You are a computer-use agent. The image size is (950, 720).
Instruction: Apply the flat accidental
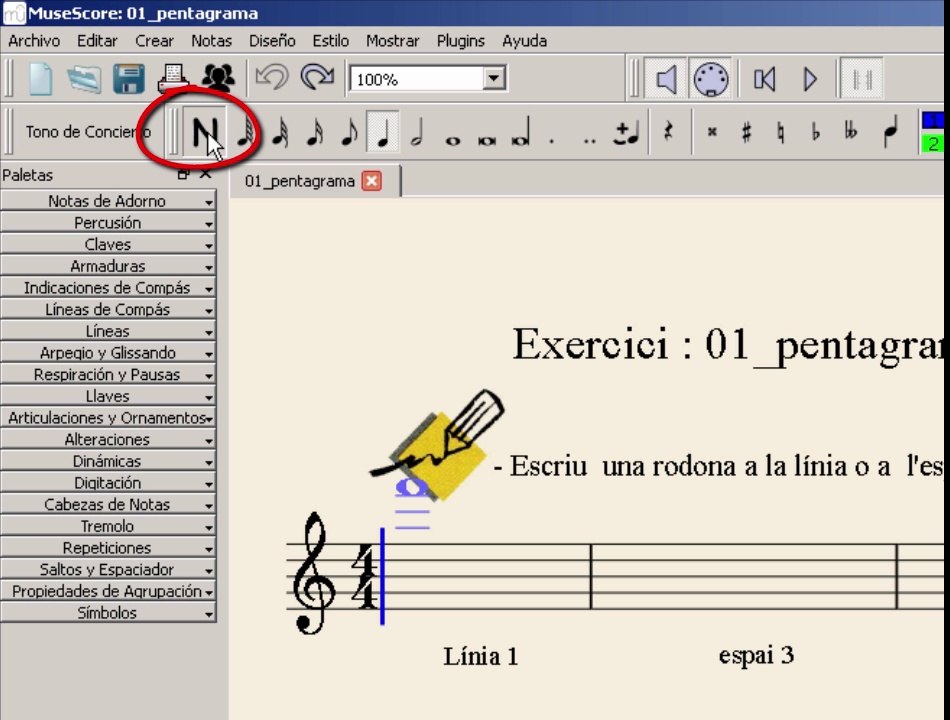point(815,132)
